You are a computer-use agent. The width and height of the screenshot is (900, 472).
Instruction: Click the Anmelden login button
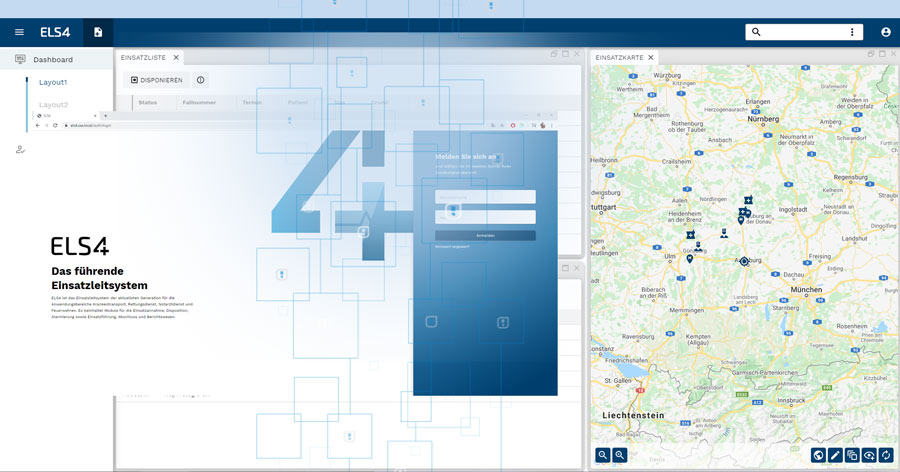tap(486, 235)
